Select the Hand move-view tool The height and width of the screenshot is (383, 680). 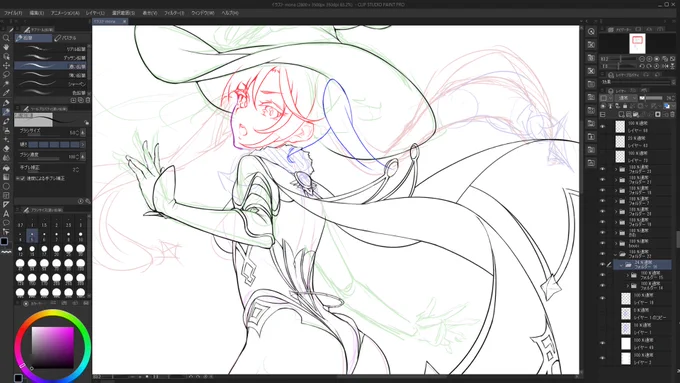tap(6, 47)
